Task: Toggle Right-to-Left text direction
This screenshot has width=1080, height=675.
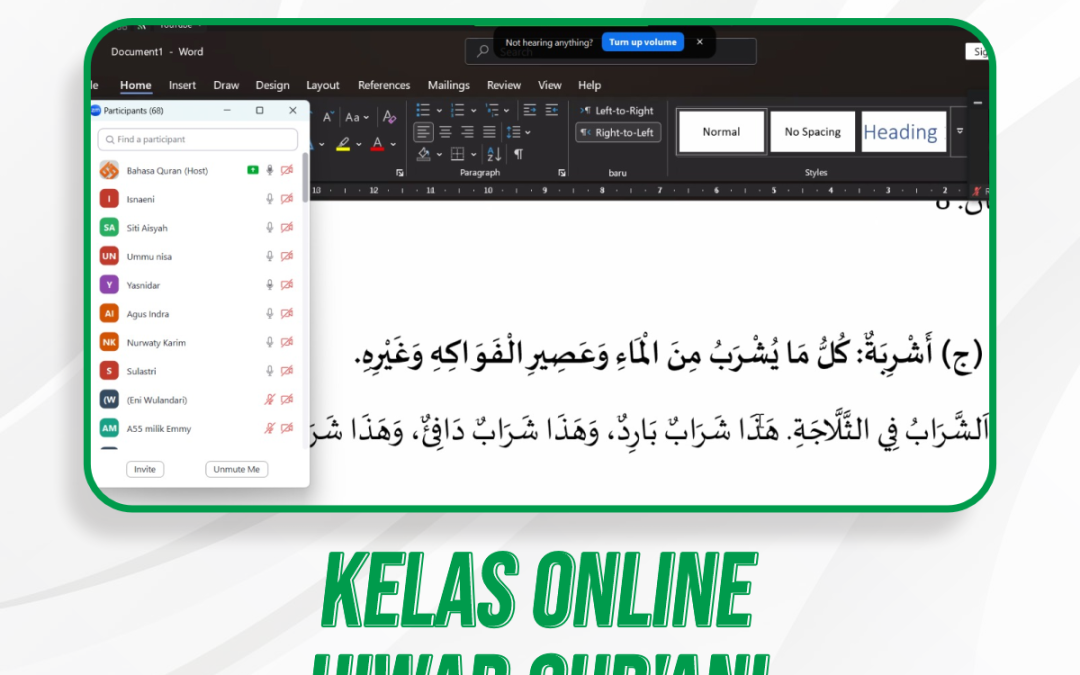Action: (x=618, y=132)
